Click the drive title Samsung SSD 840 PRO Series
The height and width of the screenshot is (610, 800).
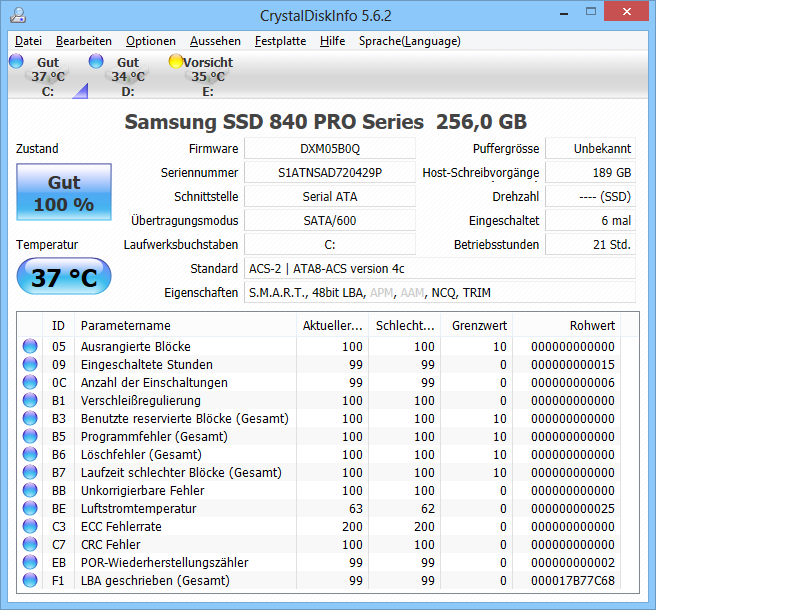(x=274, y=122)
